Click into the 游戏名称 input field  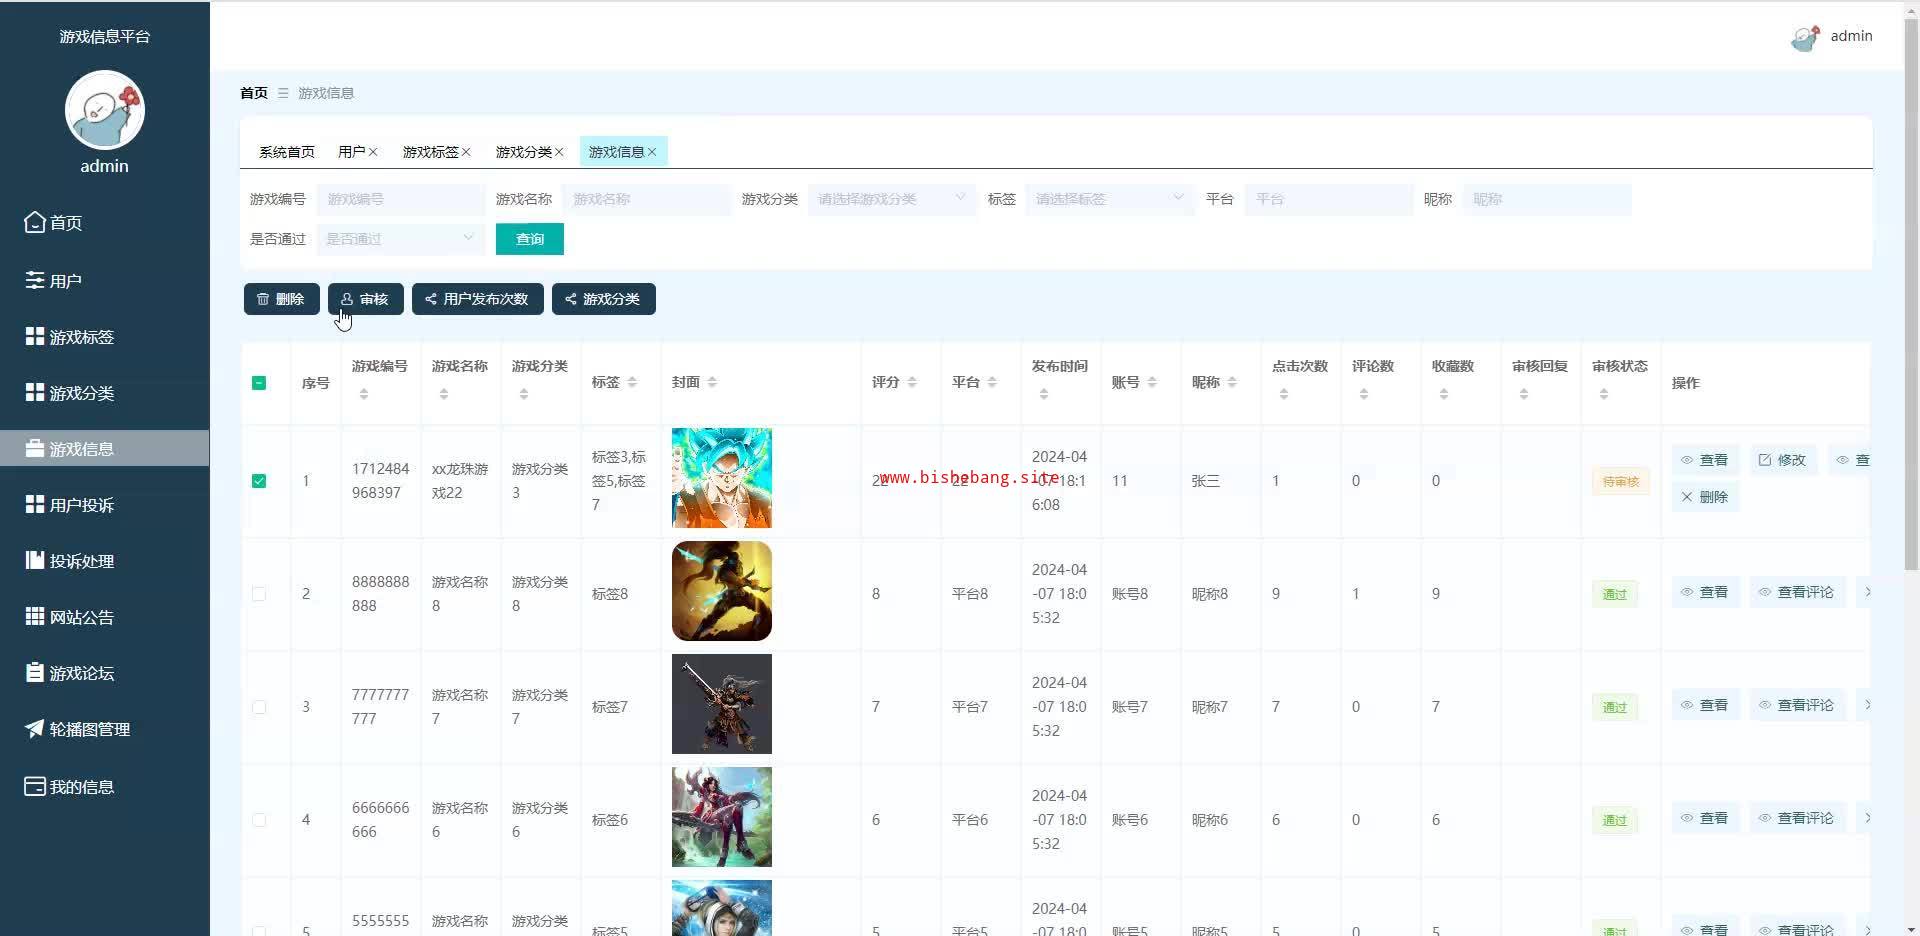pyautogui.click(x=646, y=199)
